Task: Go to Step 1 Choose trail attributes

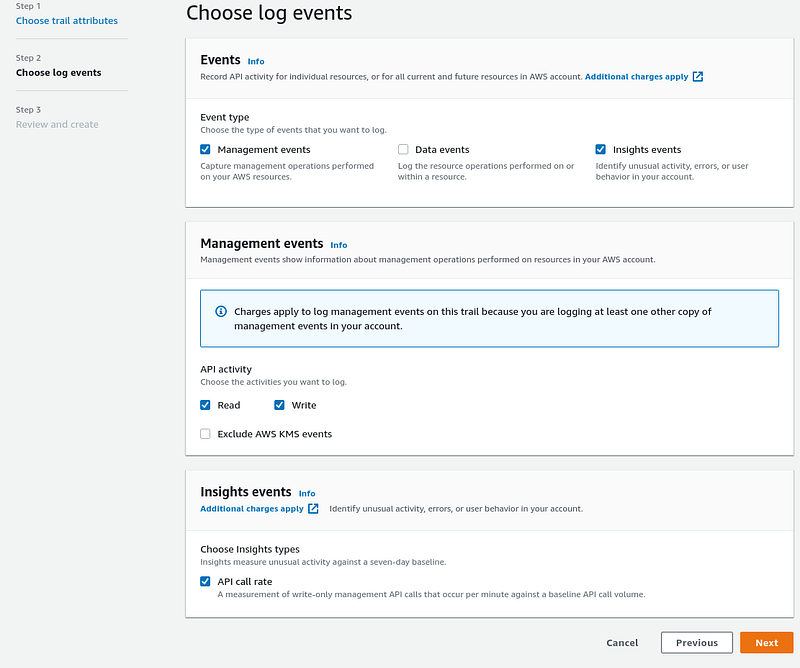Action: tap(67, 21)
